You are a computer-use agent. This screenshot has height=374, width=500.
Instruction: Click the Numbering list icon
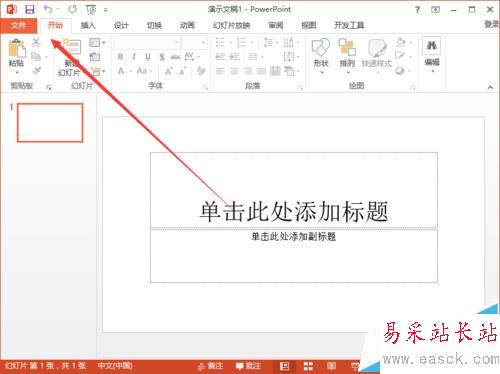(241, 42)
